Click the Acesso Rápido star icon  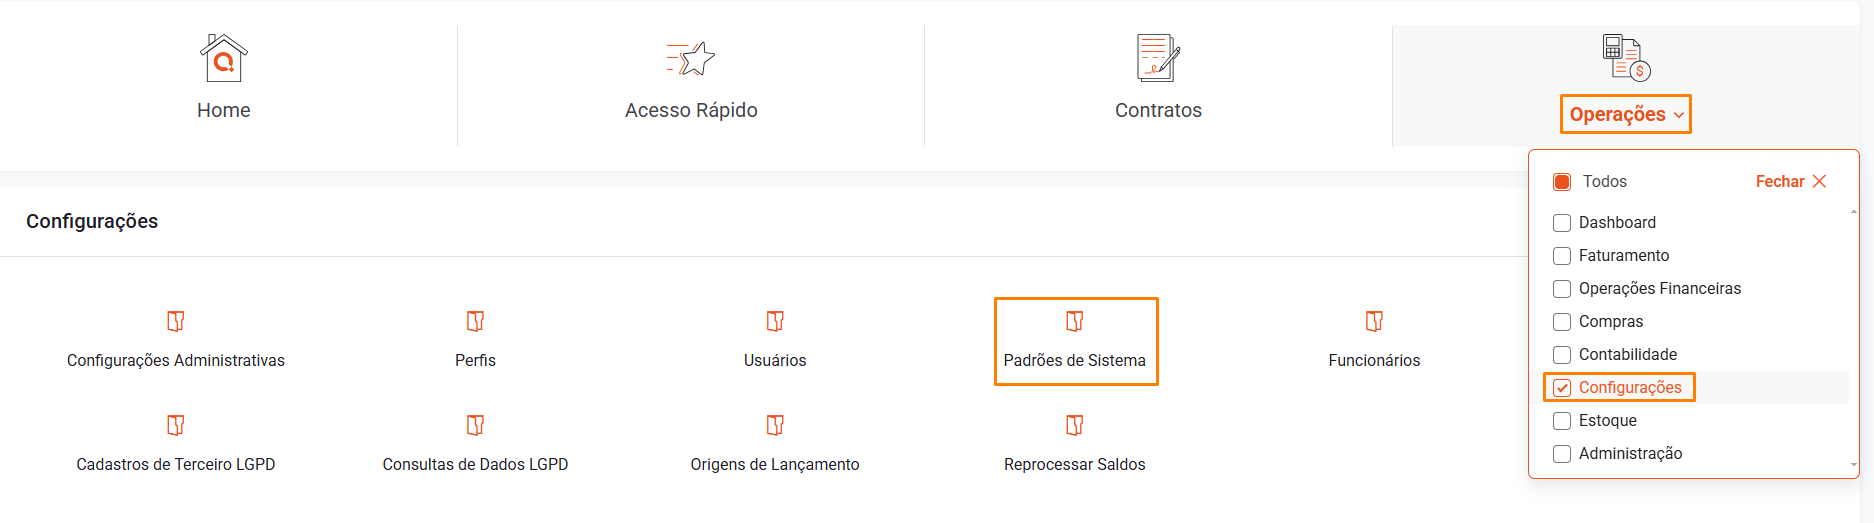[x=691, y=59]
